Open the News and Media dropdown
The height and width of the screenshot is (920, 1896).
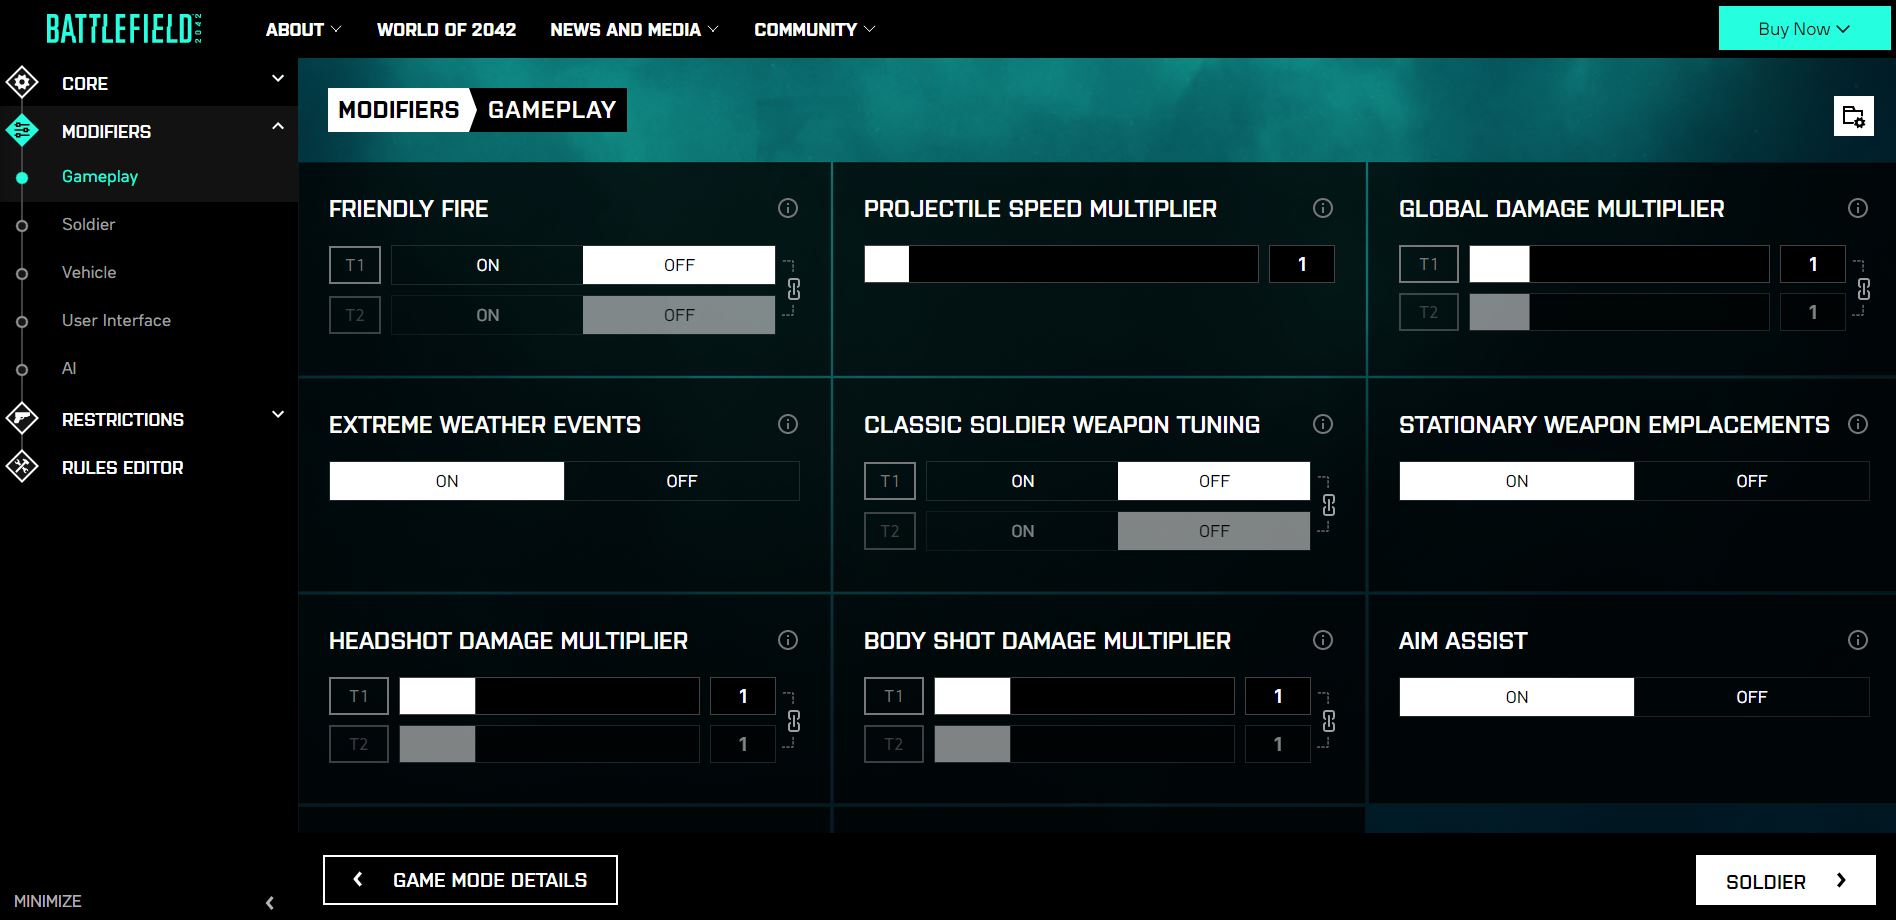634,30
